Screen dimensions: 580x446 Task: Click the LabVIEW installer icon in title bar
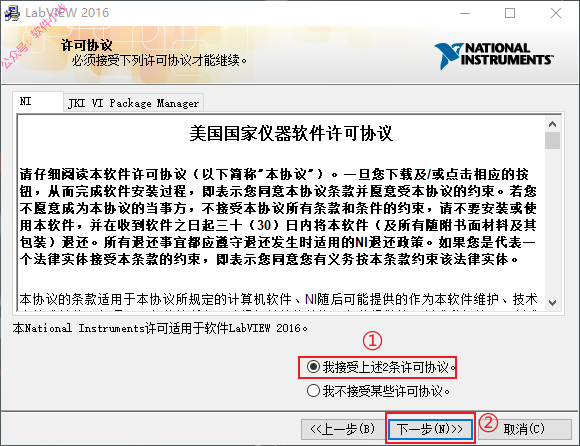12,13
